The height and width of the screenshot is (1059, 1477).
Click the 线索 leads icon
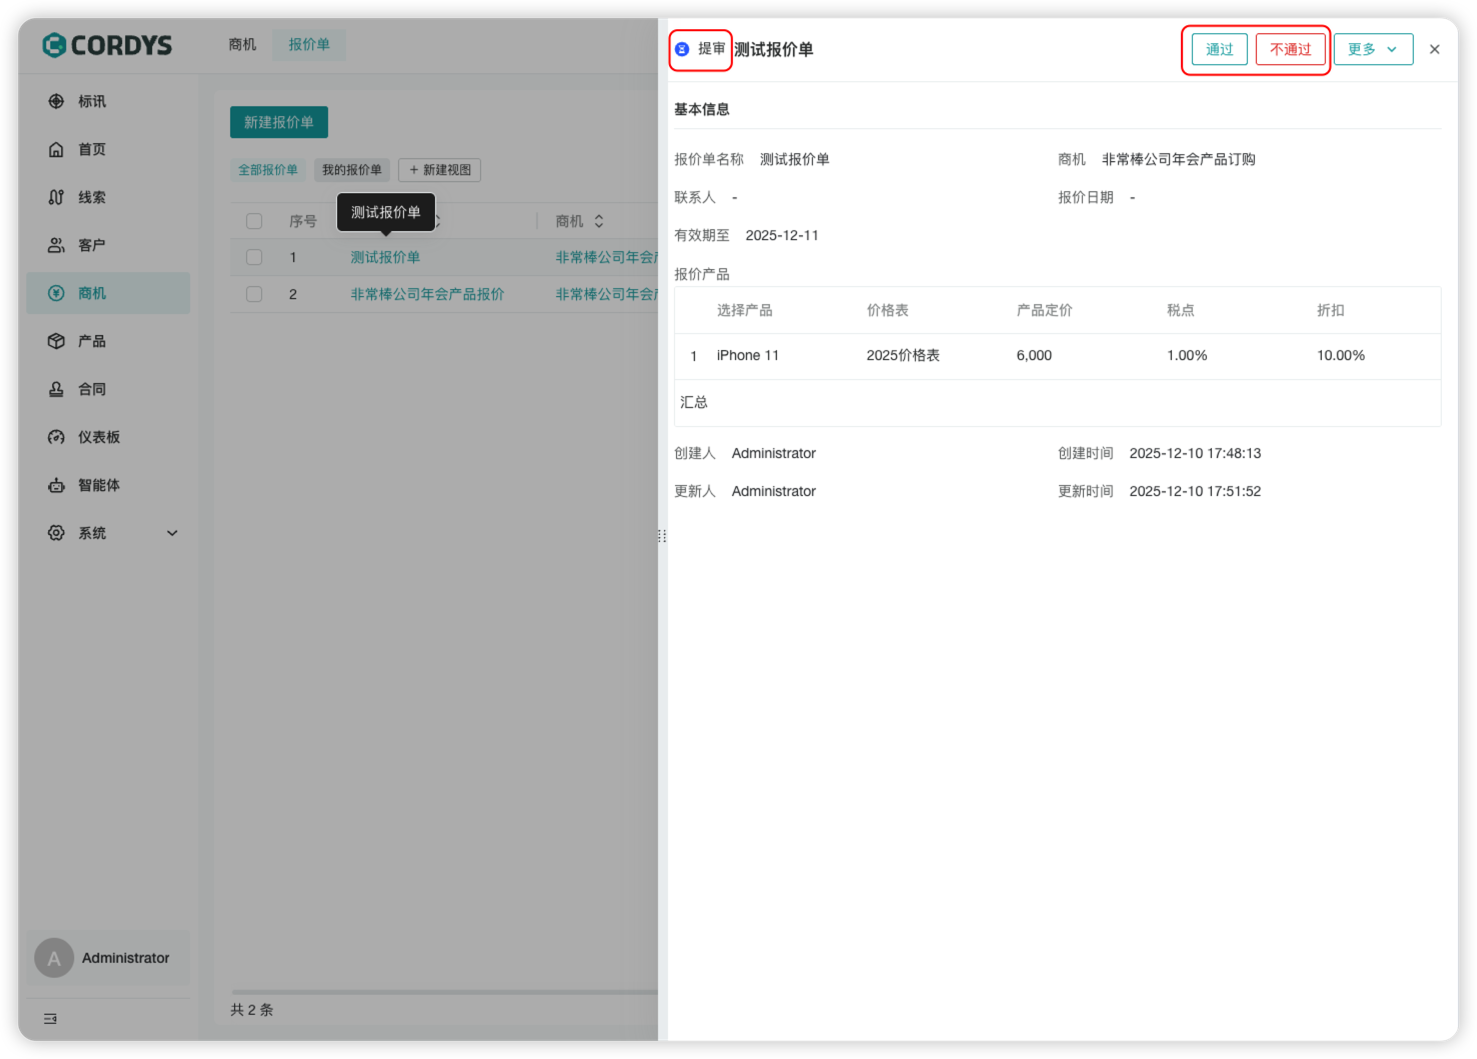(x=56, y=197)
